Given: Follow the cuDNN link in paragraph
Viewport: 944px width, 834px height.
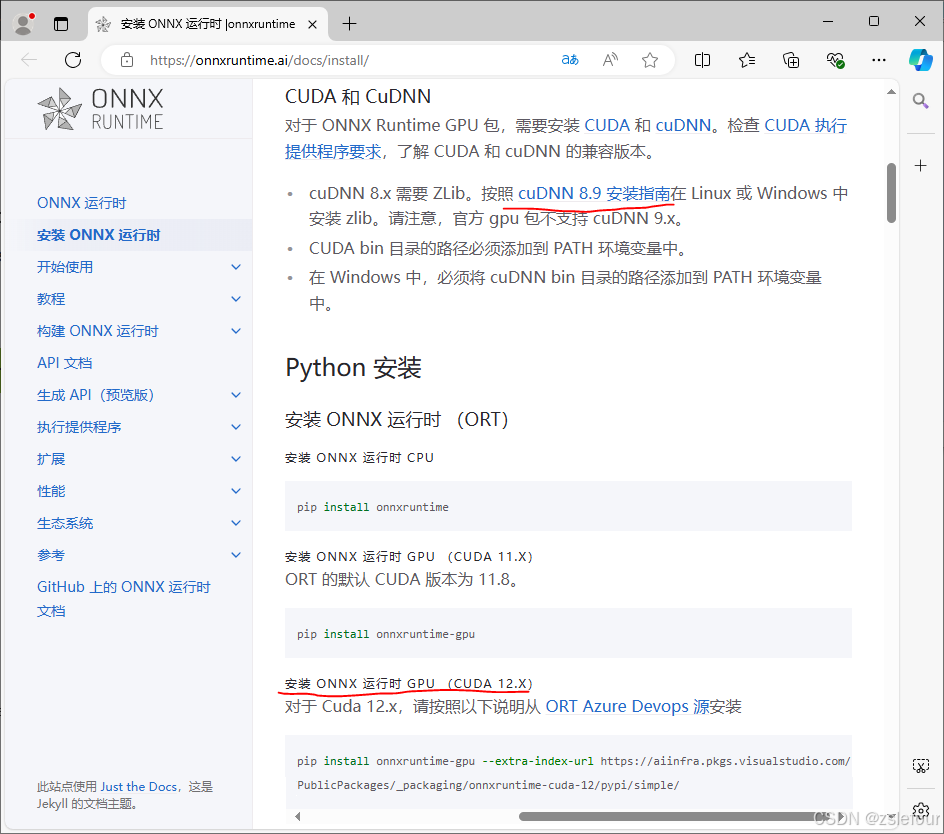Looking at the screenshot, I should (683, 125).
